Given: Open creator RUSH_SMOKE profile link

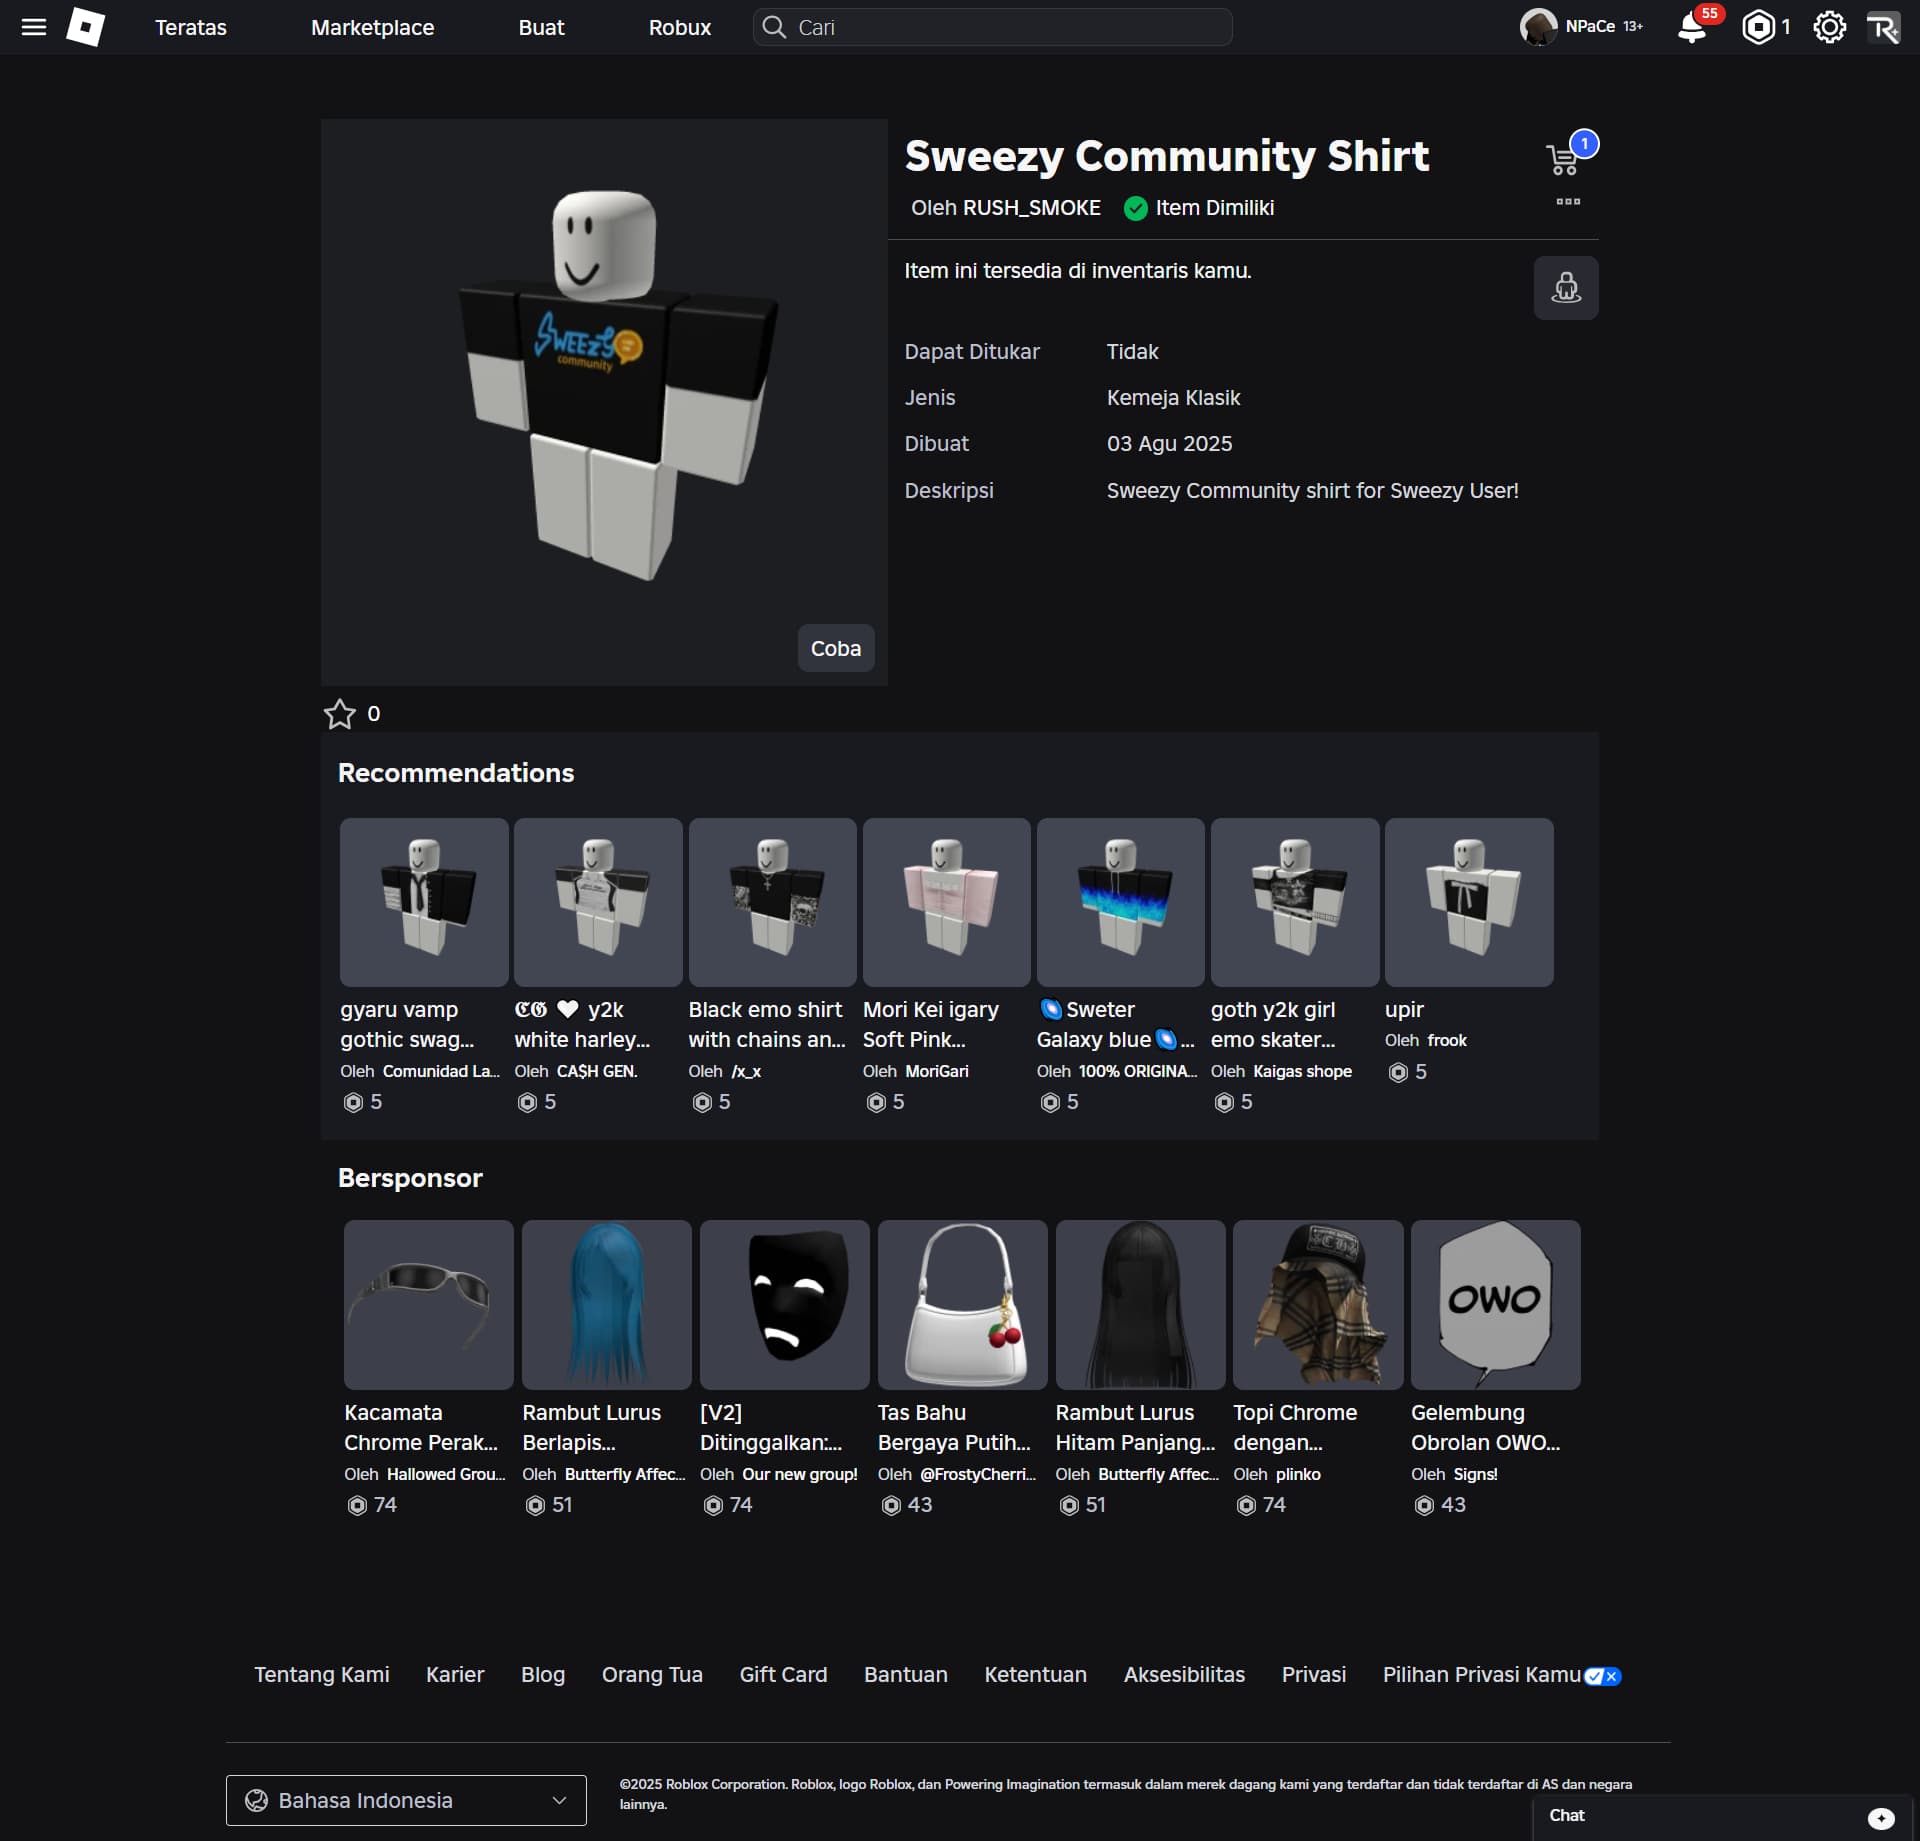Looking at the screenshot, I should pyautogui.click(x=1031, y=208).
